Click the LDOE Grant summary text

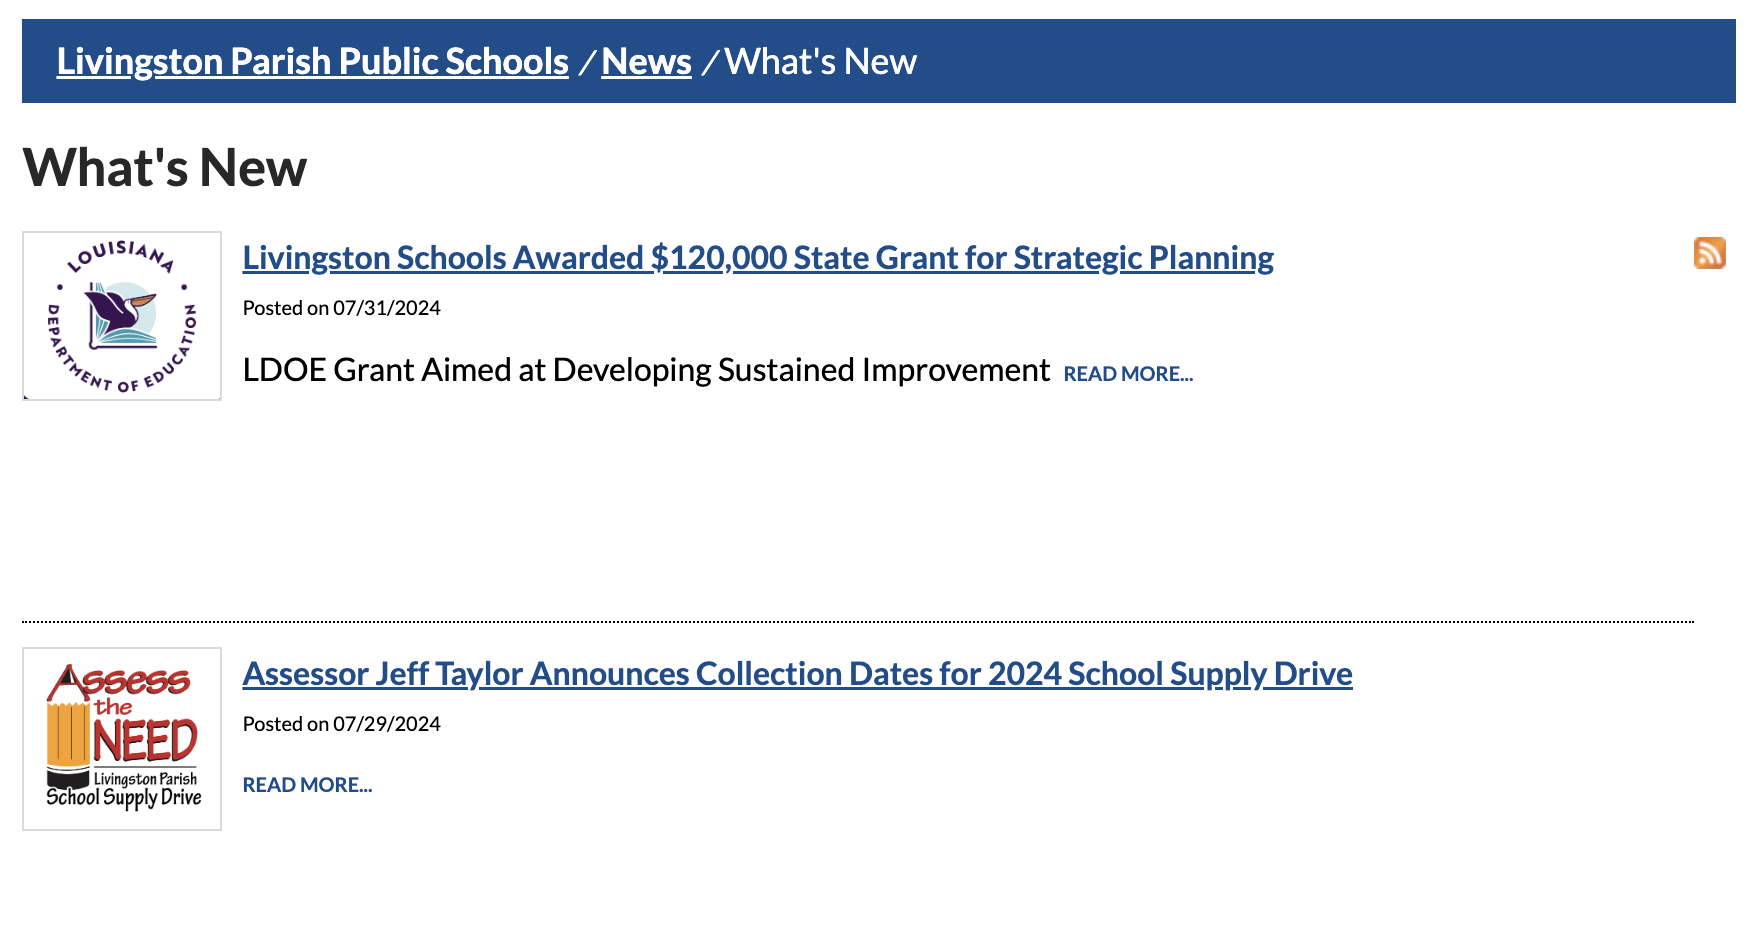point(646,370)
